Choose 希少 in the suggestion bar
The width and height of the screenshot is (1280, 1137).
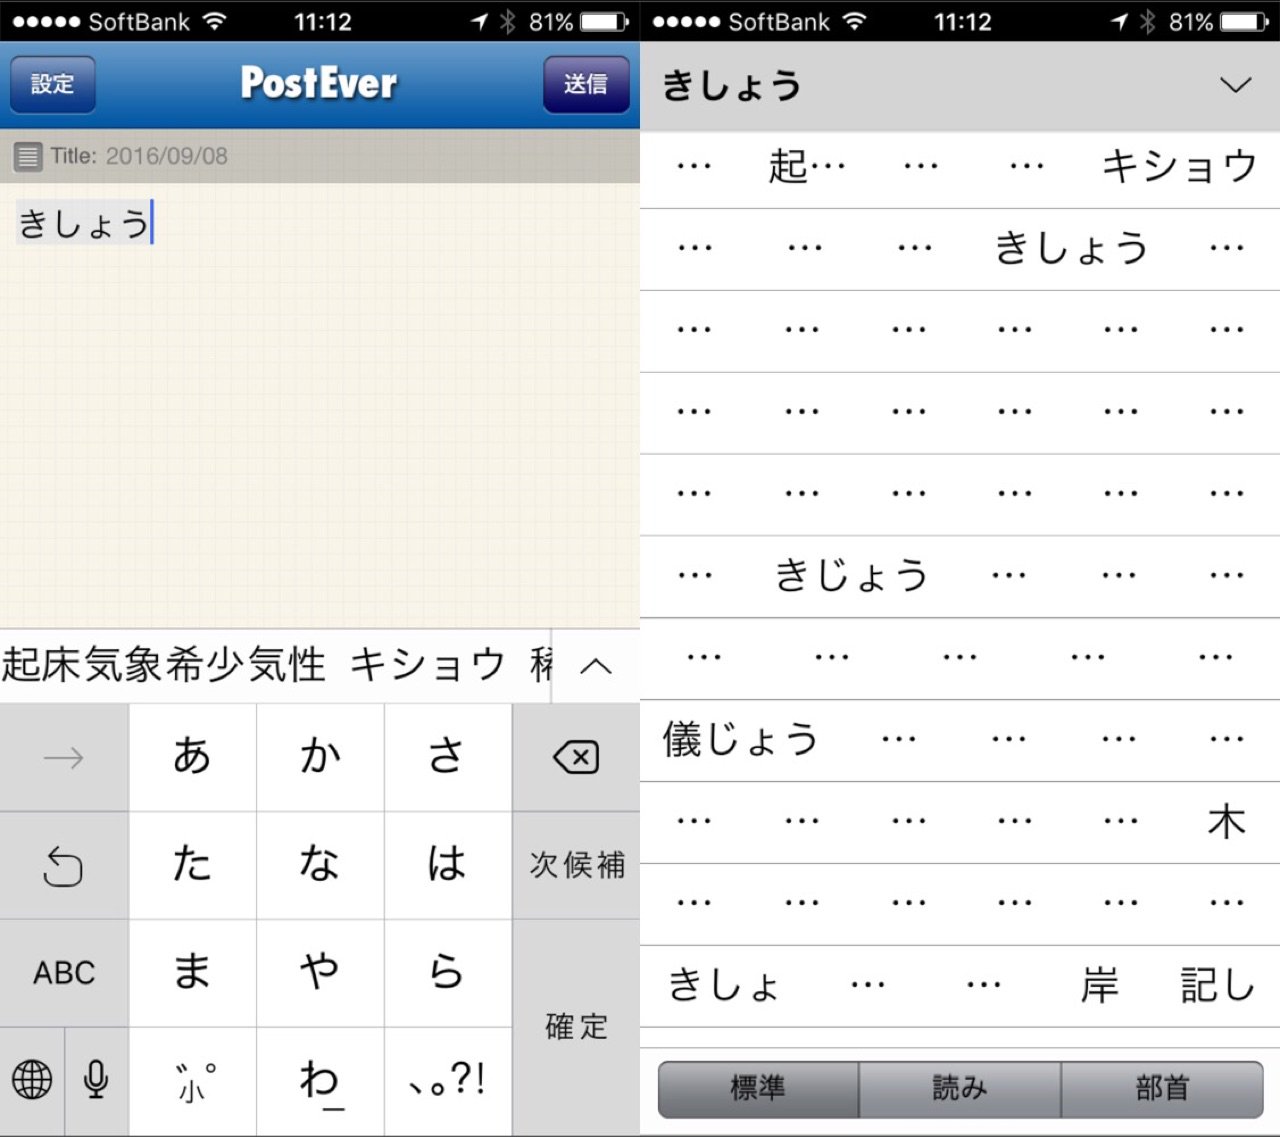point(205,665)
